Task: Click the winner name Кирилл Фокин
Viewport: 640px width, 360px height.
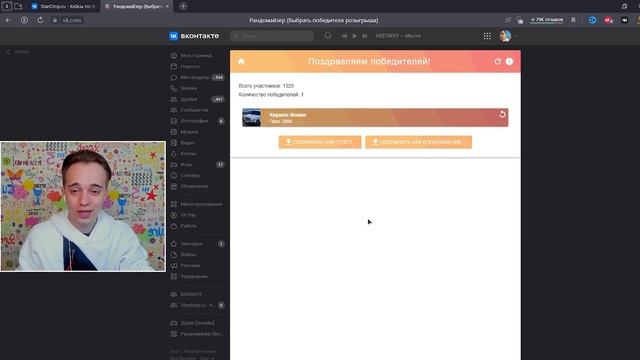Action: (288, 115)
